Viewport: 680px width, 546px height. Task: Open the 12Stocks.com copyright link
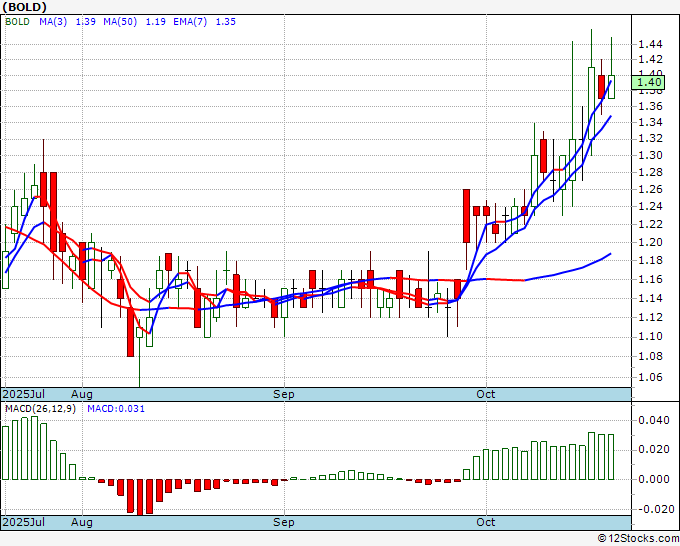(638, 539)
